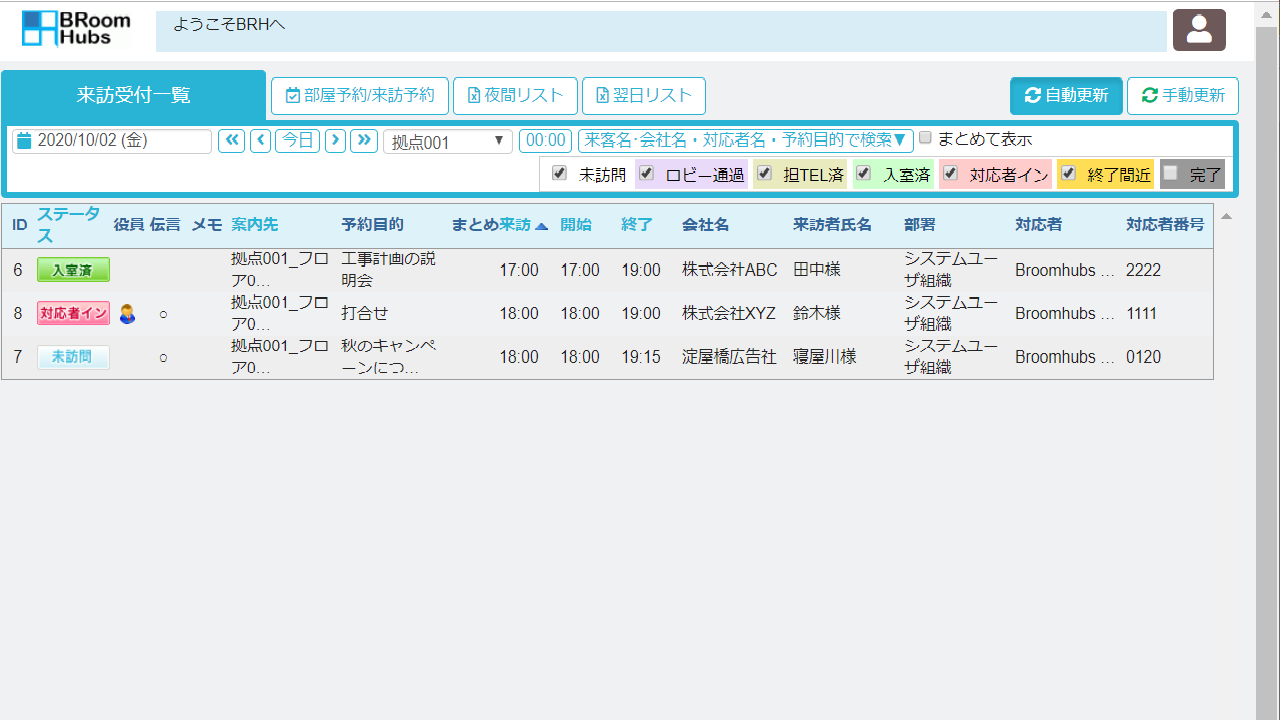
Task: Open the 拠点001 location dropdown
Action: point(448,142)
